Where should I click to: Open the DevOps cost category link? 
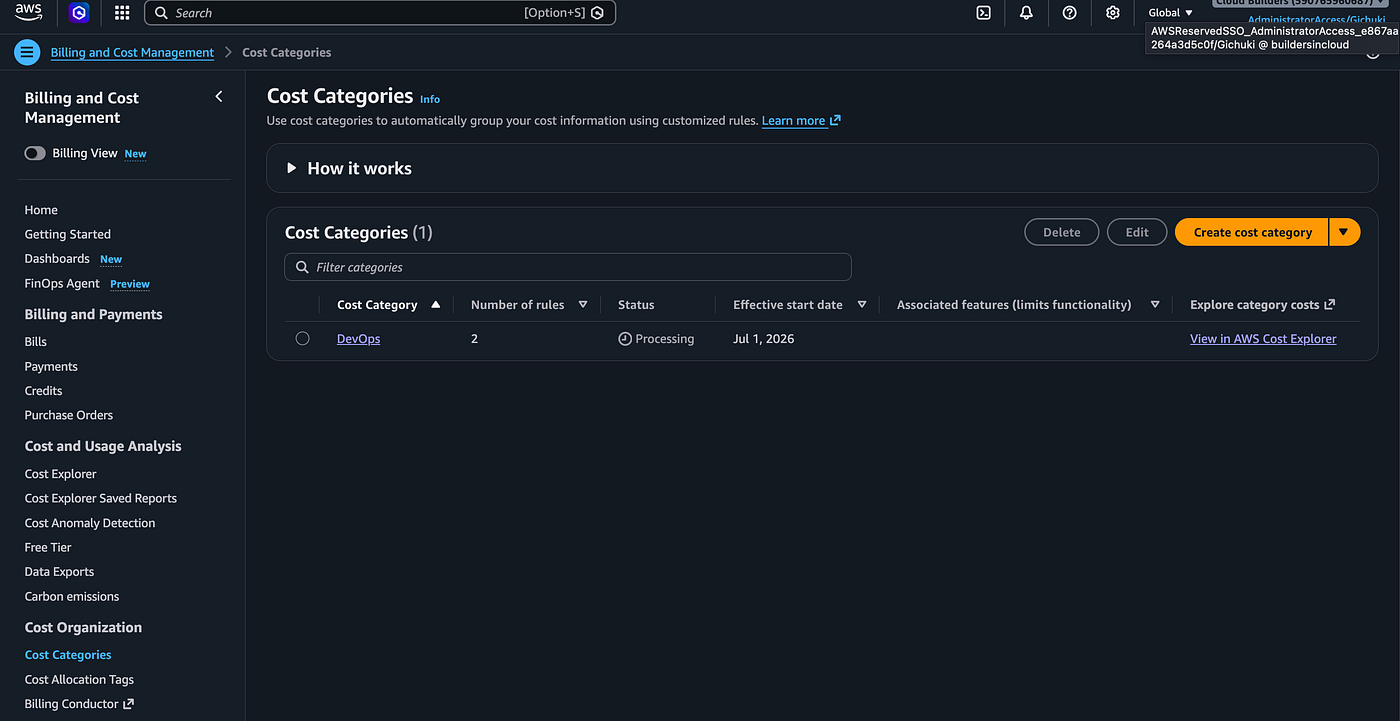pos(358,339)
